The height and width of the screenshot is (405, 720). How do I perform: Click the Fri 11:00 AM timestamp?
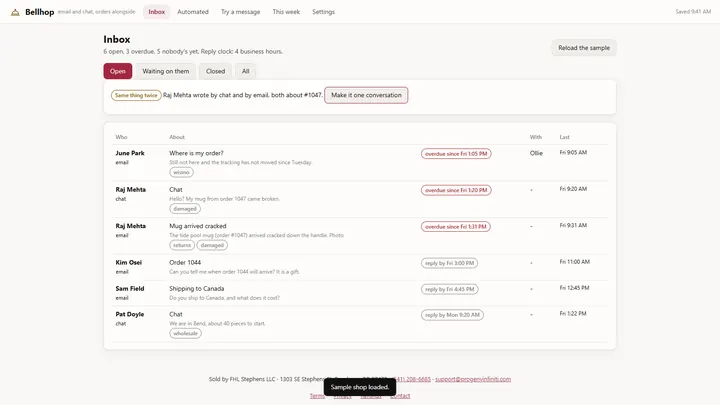[574, 262]
